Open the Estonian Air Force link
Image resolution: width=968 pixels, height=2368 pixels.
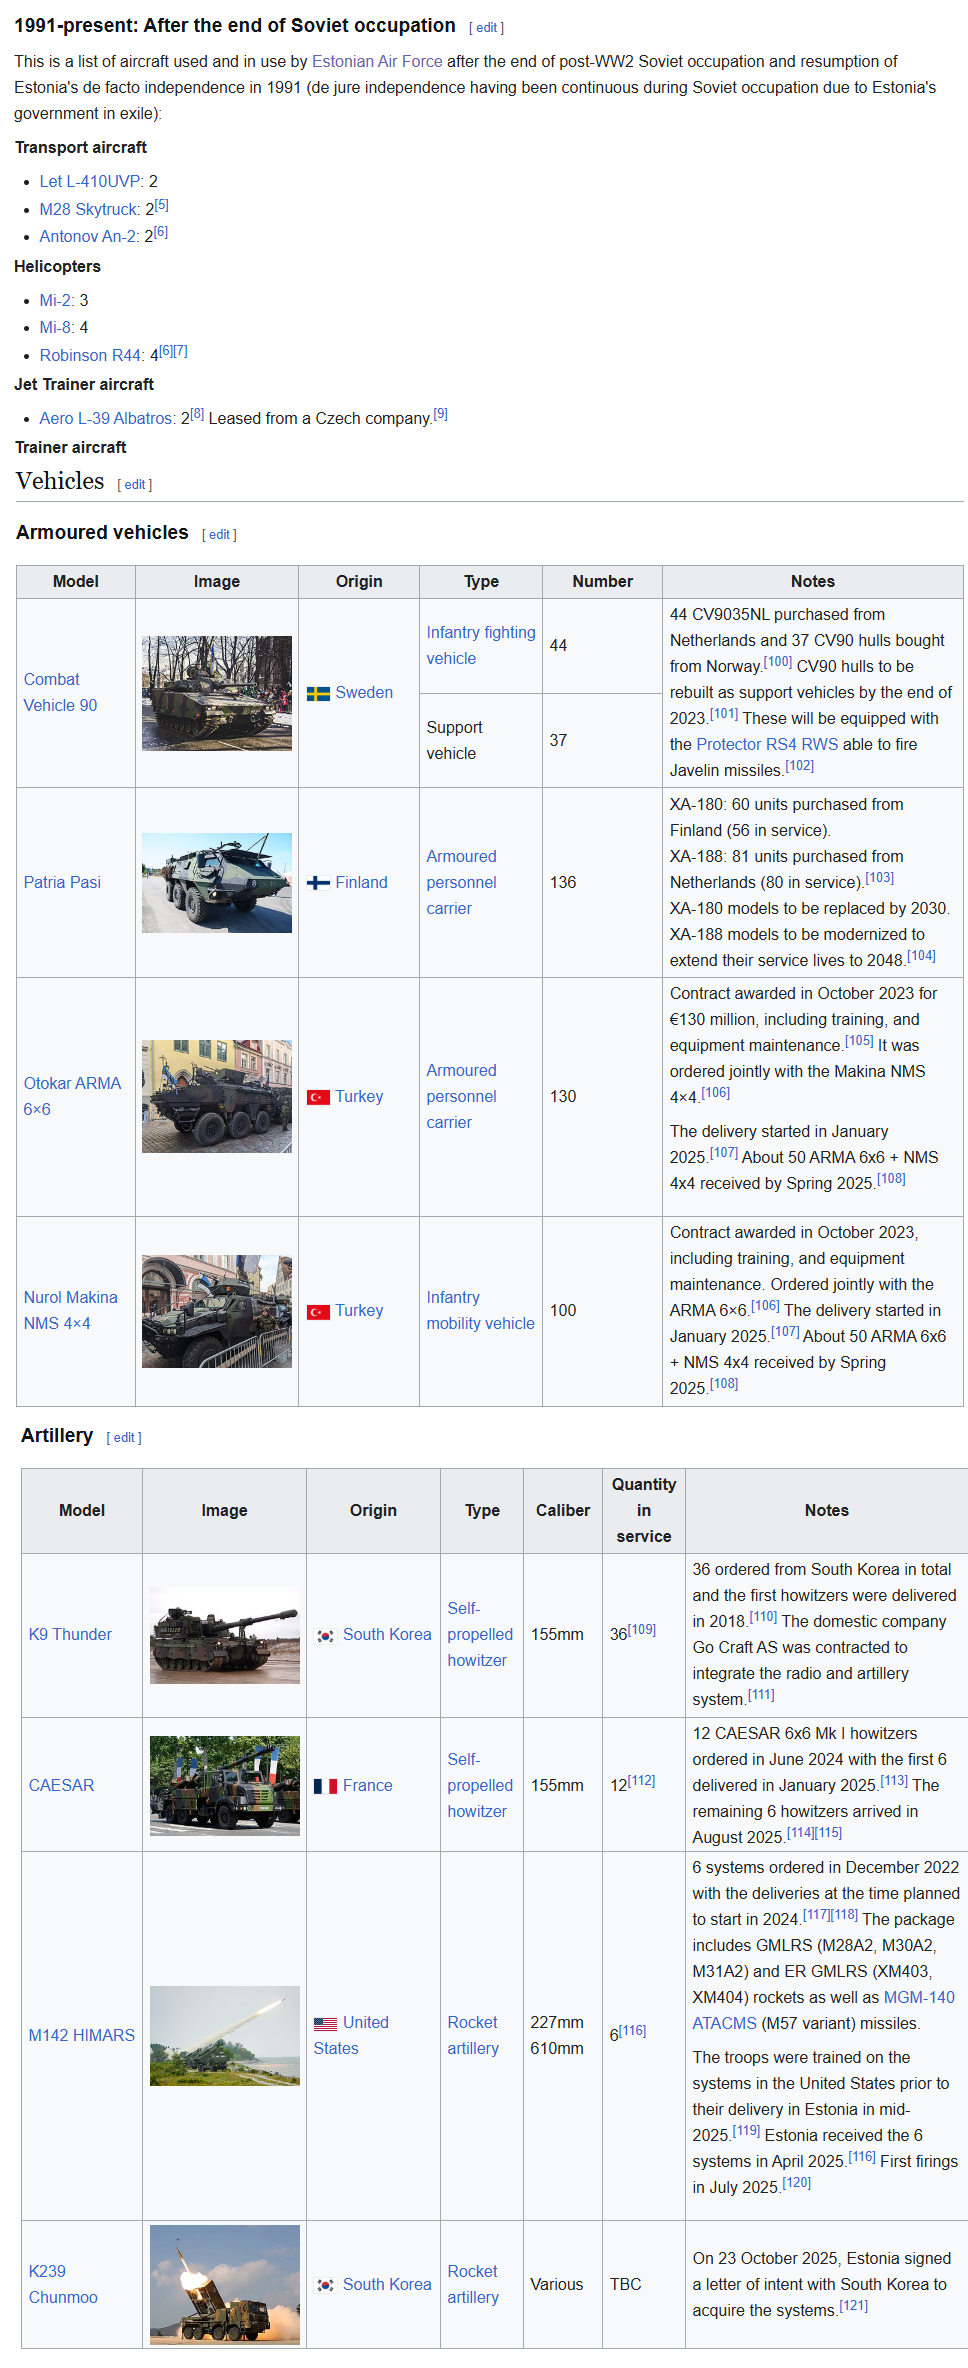(377, 62)
